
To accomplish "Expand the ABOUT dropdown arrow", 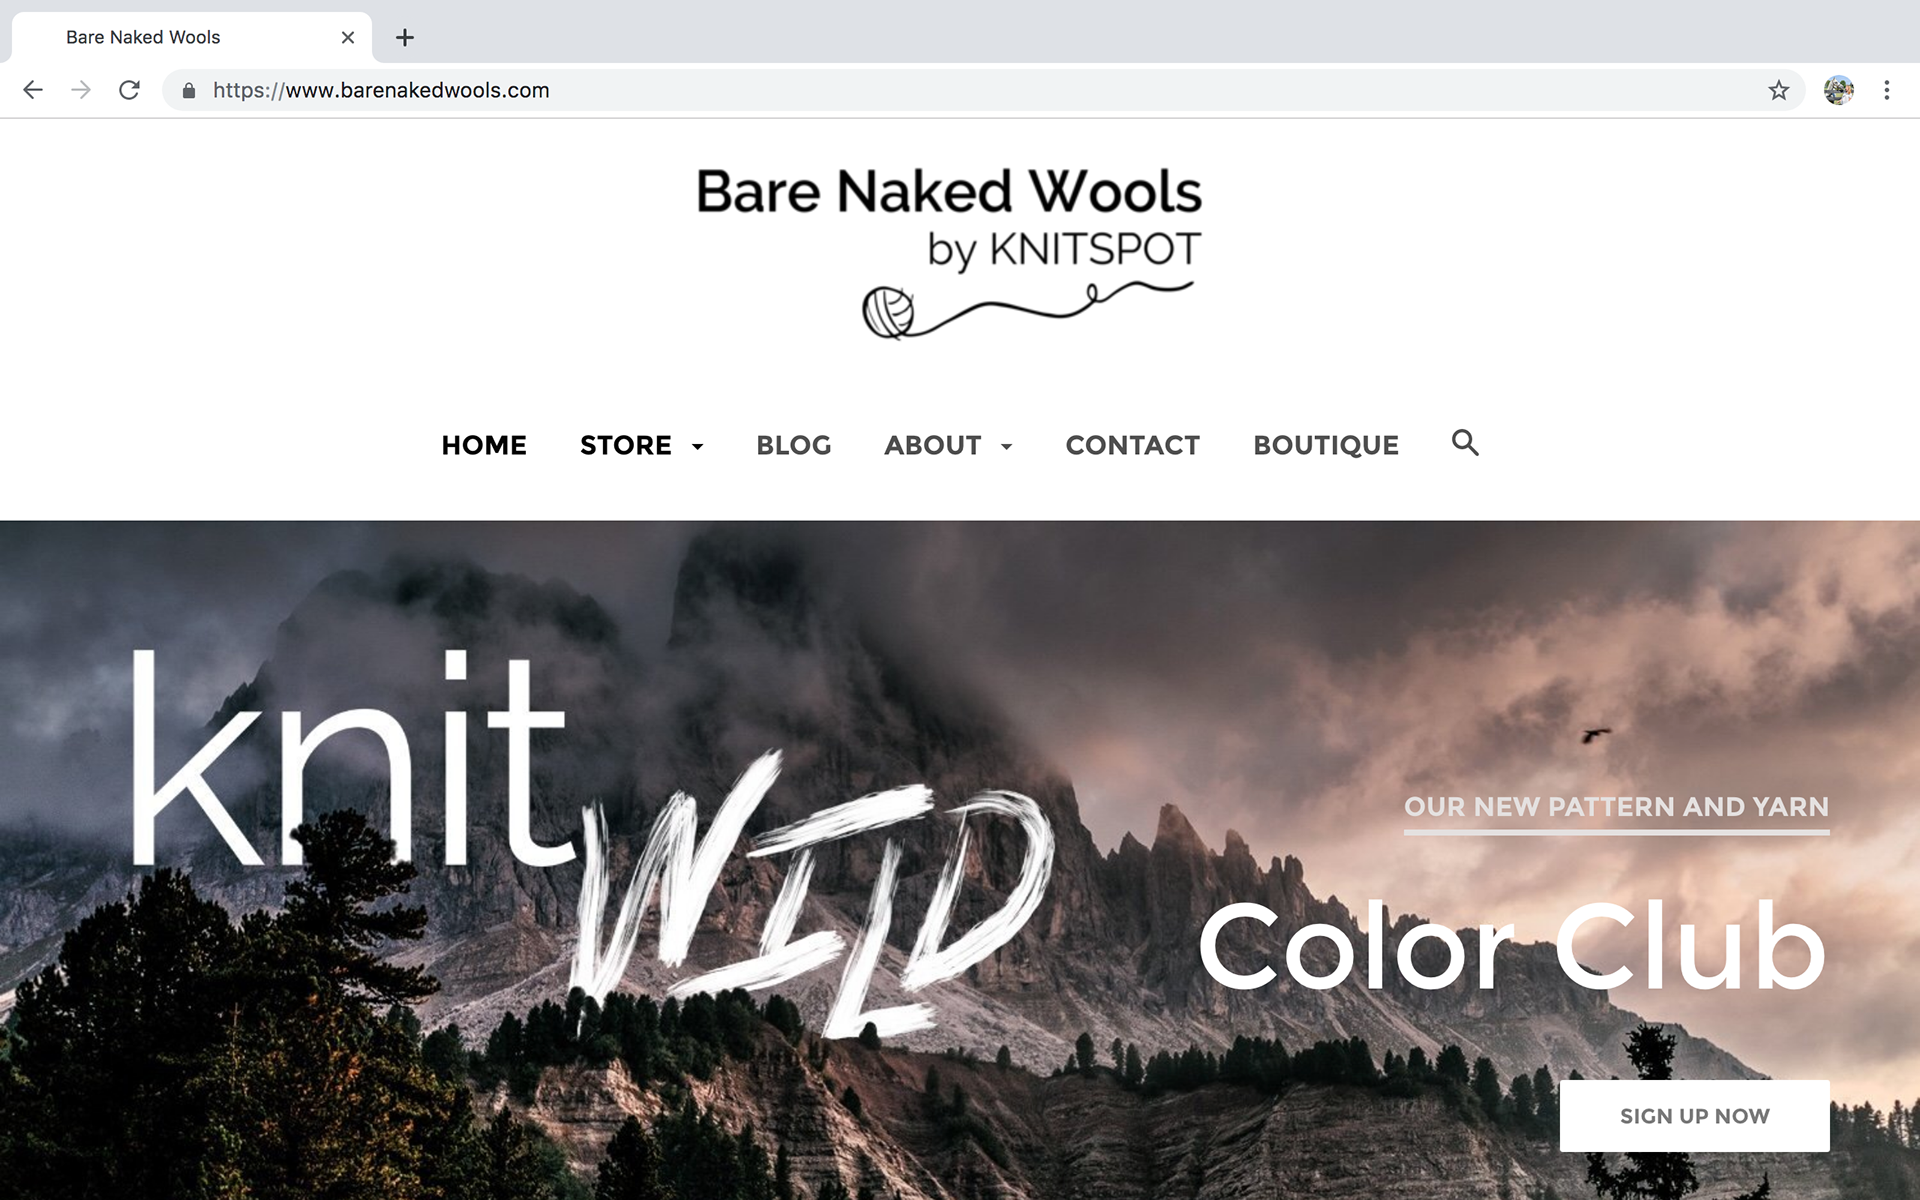I will click(x=1007, y=446).
